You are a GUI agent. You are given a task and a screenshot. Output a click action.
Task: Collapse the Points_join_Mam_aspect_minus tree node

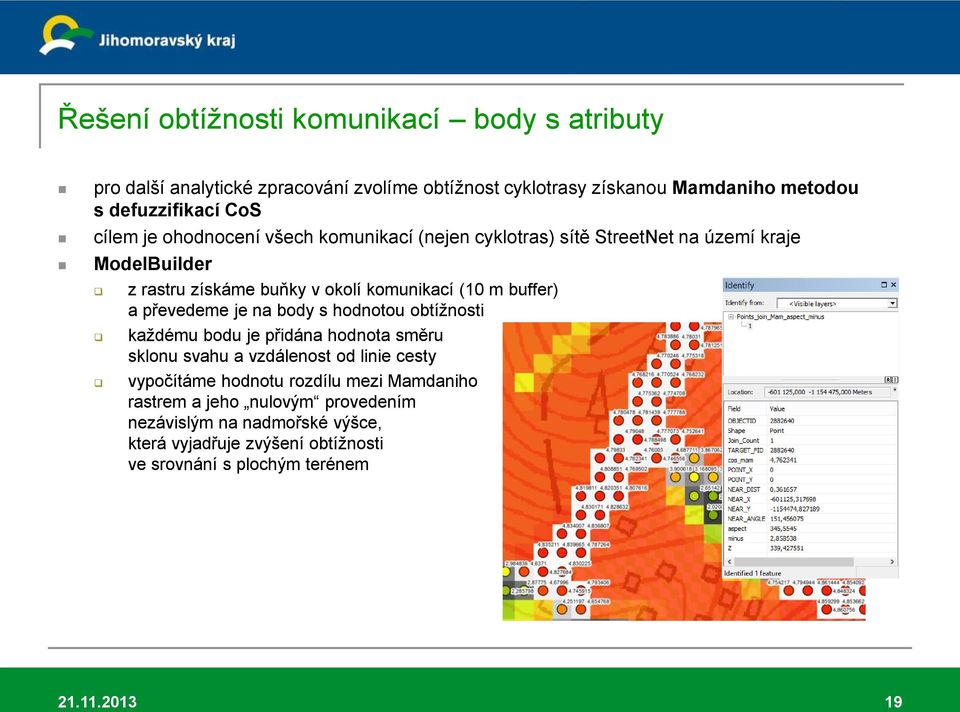click(x=730, y=317)
